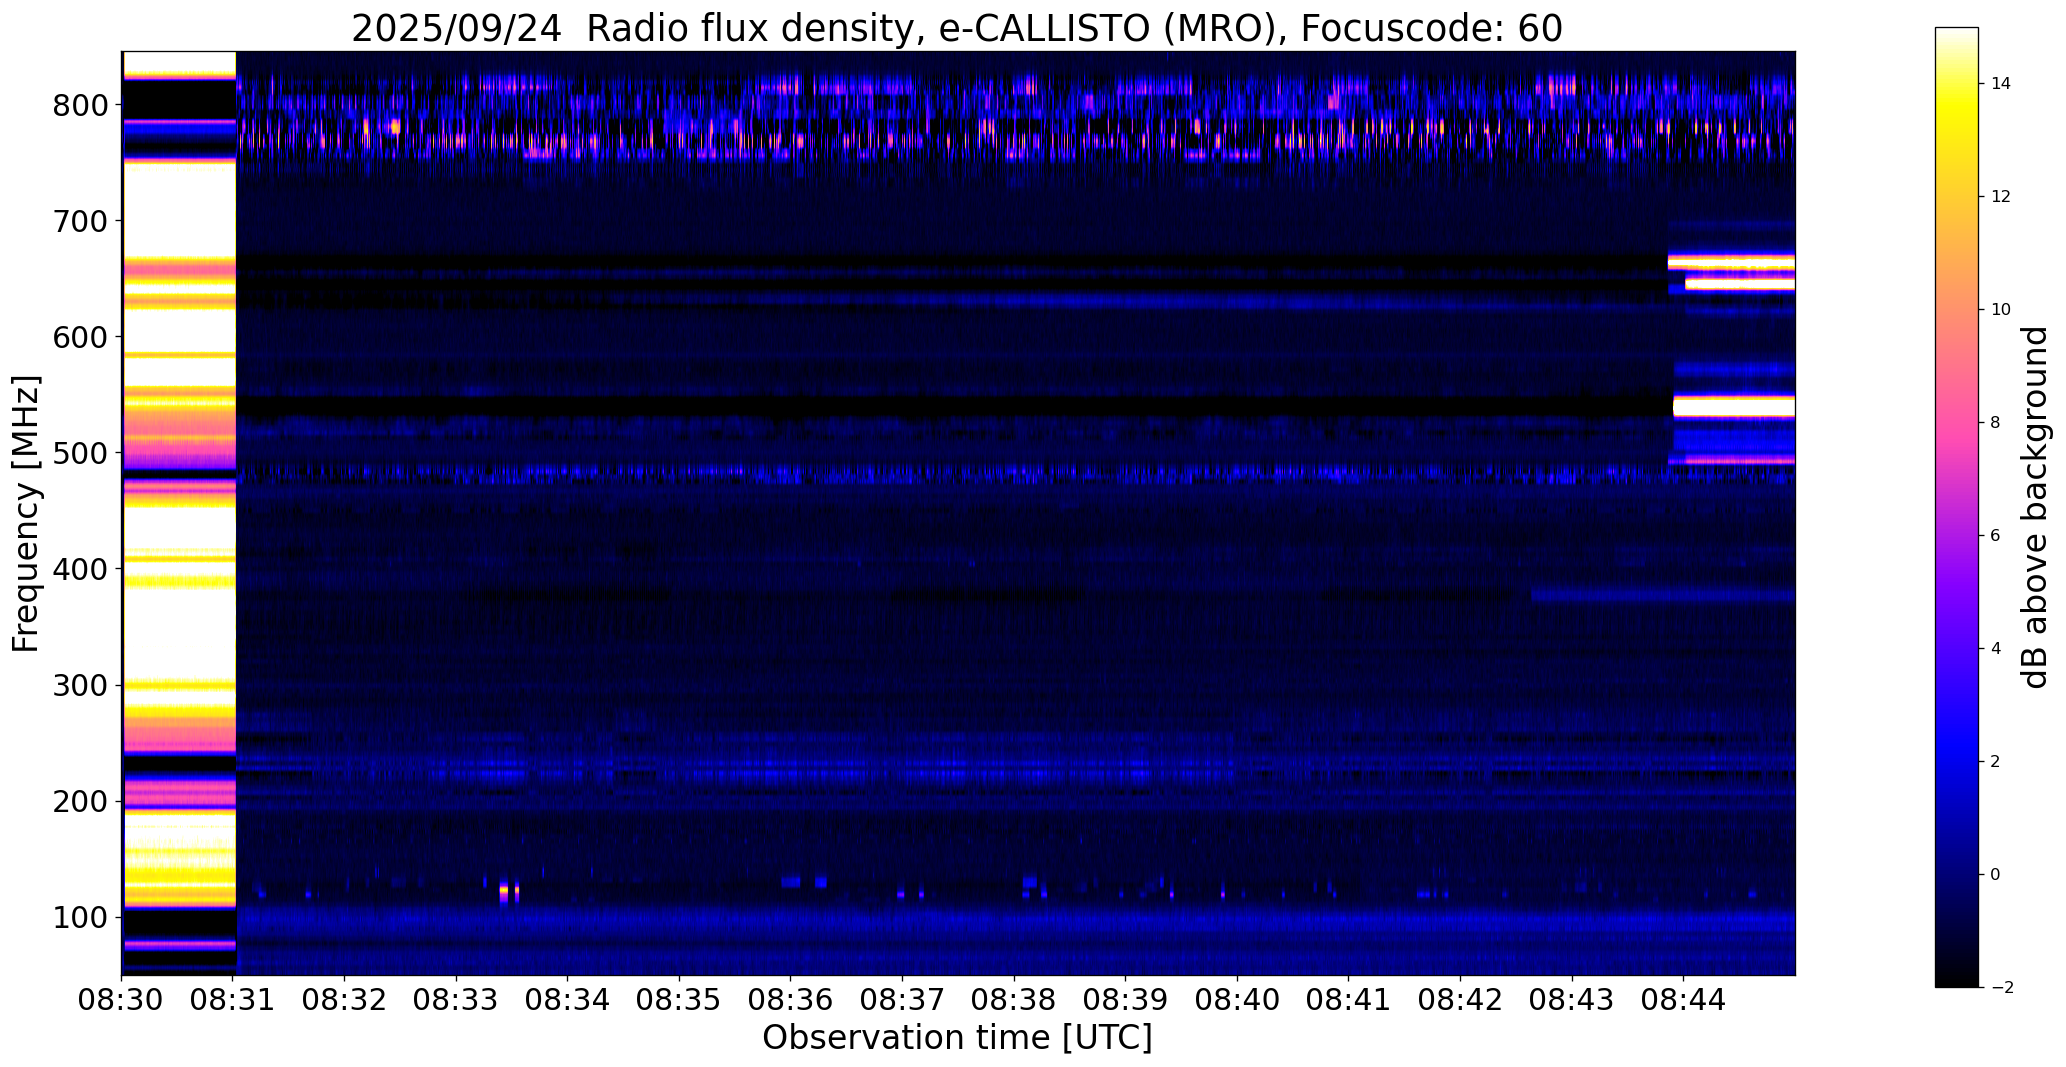Click the colorbar tick label 14
Screen dimensions: 2066x1067
click(2001, 84)
